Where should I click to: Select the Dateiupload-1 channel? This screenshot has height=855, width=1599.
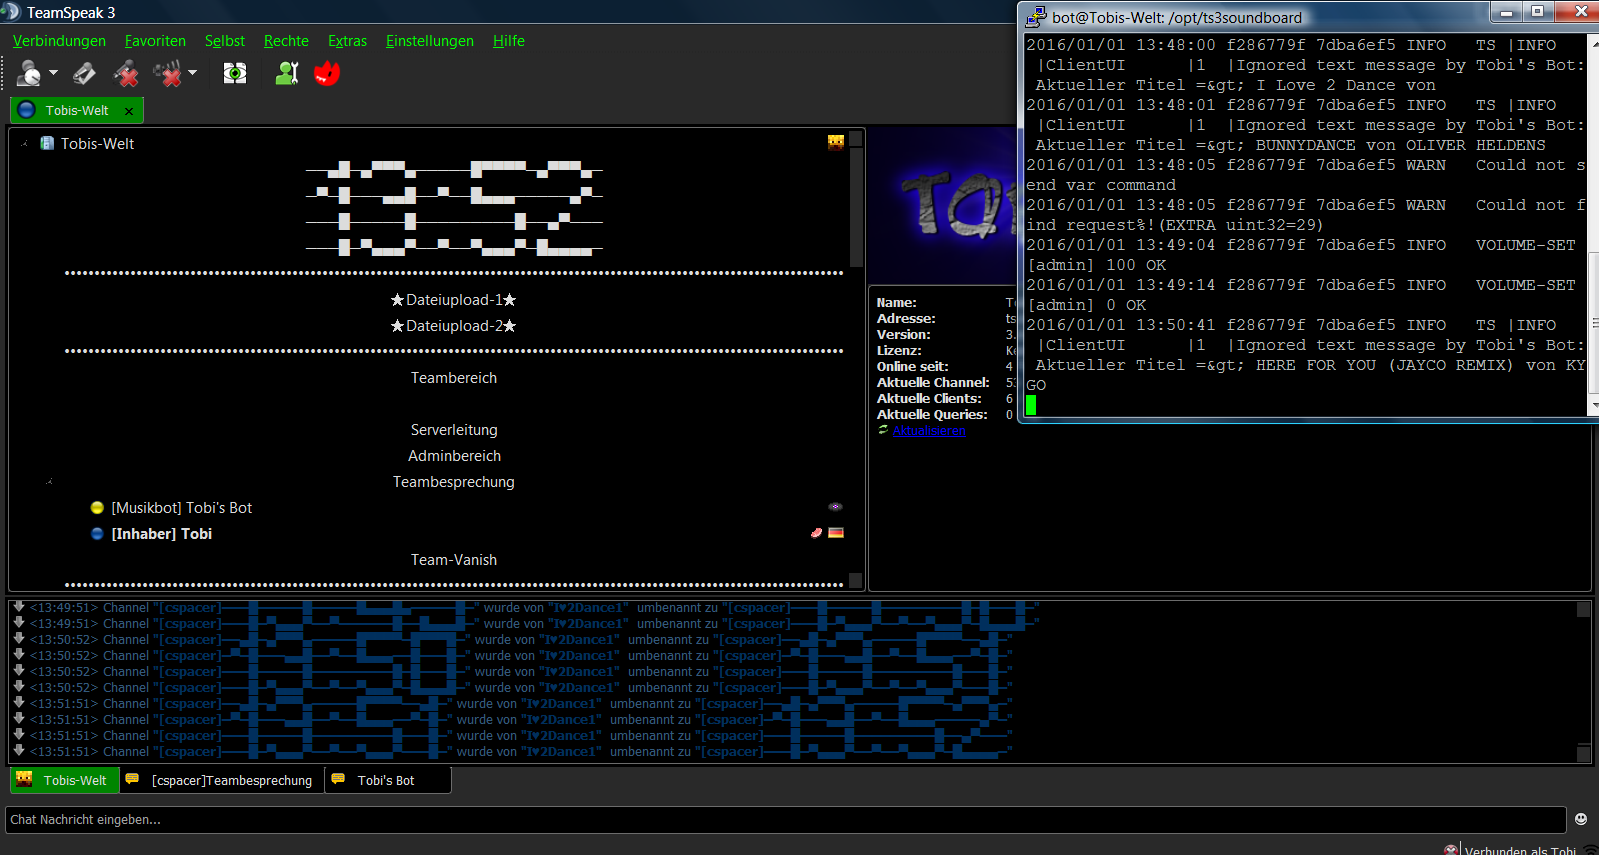[454, 300]
